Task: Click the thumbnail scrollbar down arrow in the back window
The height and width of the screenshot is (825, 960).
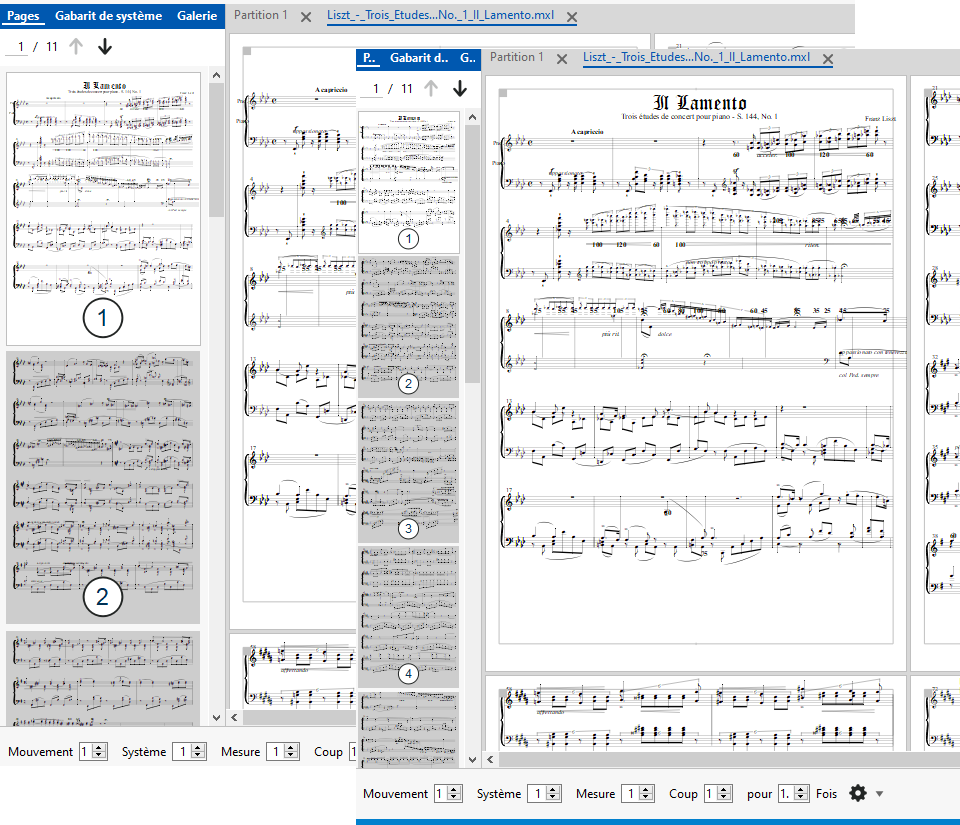Action: pyautogui.click(x=216, y=717)
